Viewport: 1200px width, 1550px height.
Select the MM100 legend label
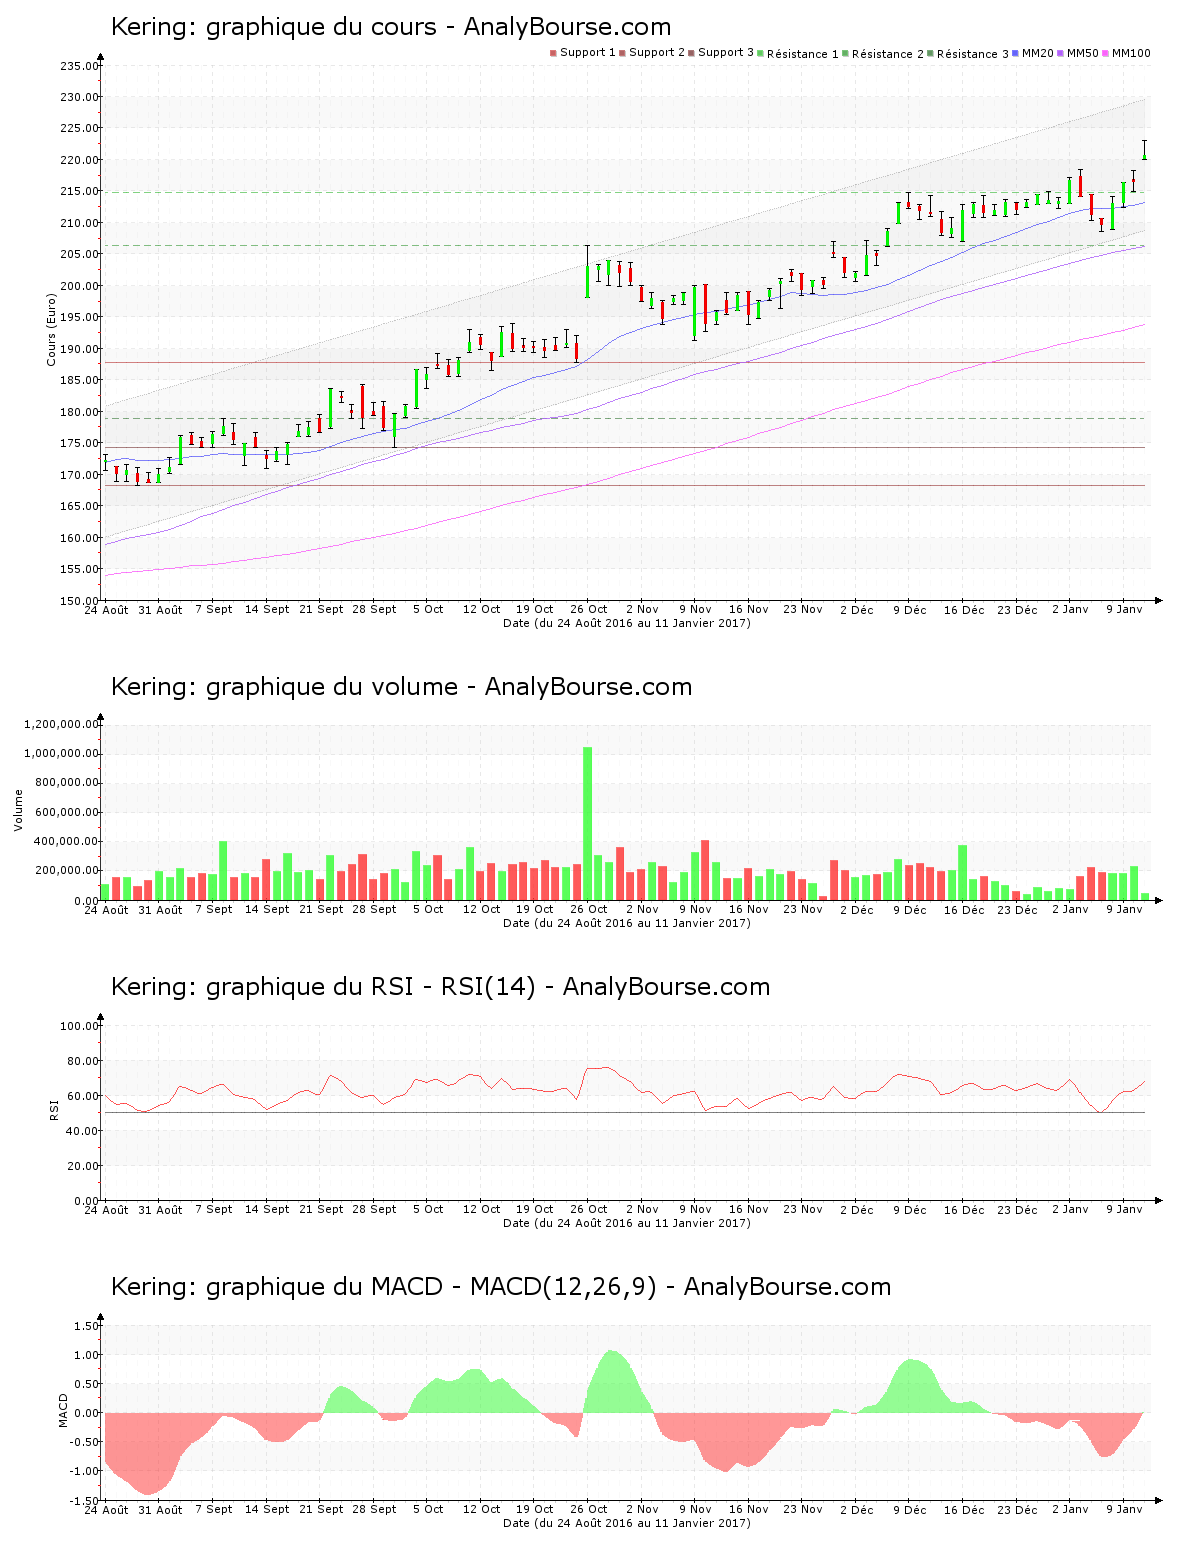tap(1131, 53)
